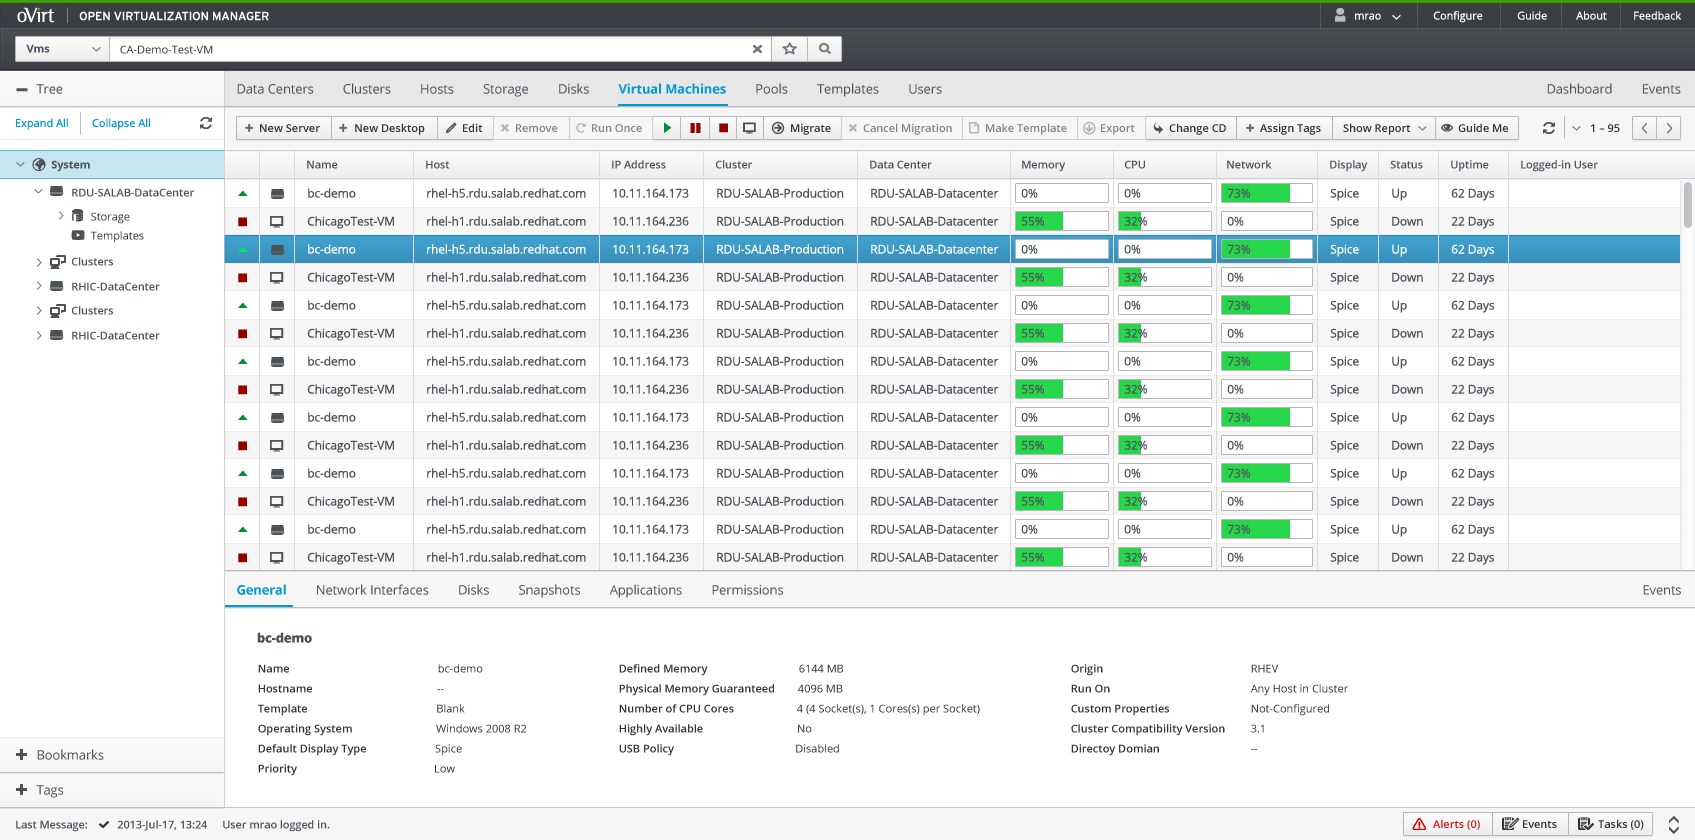Collapse the Tree panel section

click(x=22, y=89)
